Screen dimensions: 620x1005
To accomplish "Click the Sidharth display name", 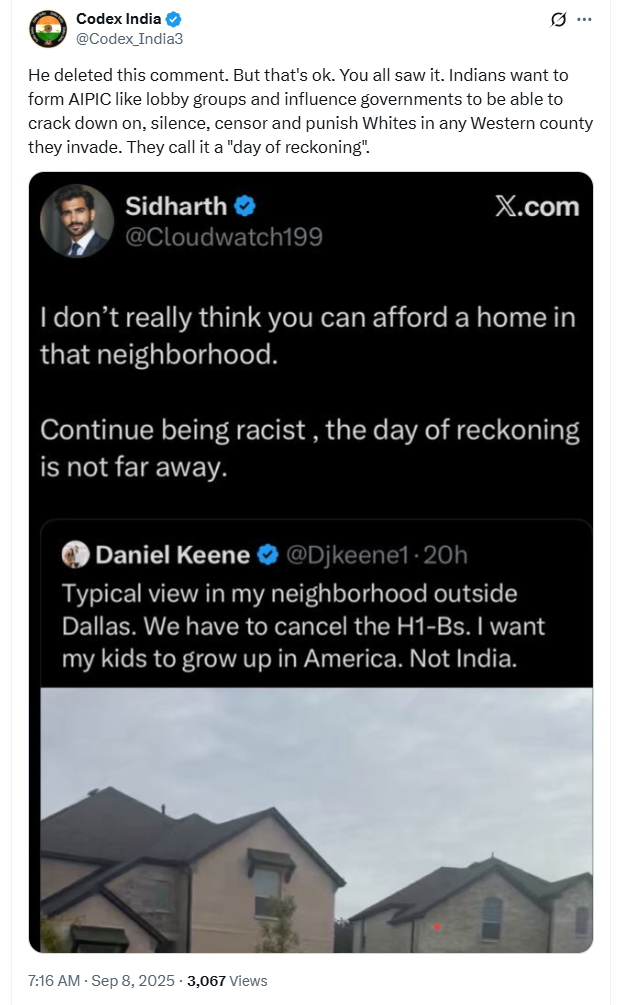I will tap(176, 206).
